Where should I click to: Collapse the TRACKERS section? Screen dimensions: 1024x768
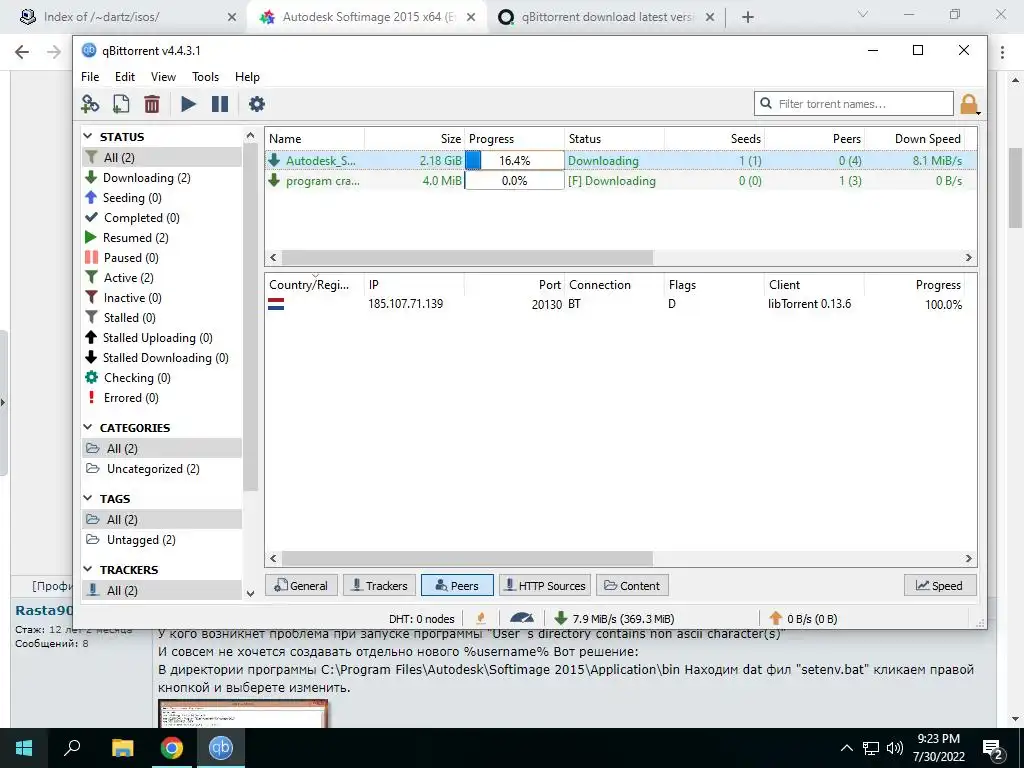pyautogui.click(x=88, y=569)
